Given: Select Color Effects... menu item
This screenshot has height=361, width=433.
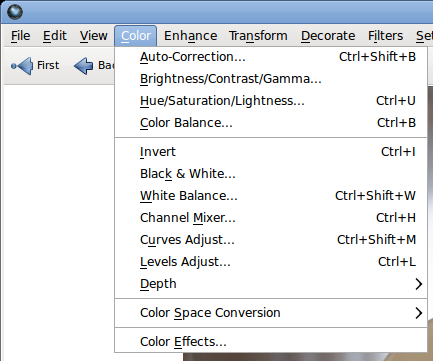Looking at the screenshot, I should (x=271, y=342).
